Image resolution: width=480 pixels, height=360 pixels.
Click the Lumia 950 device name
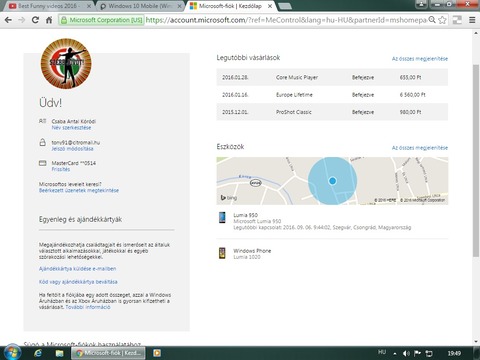click(x=245, y=215)
